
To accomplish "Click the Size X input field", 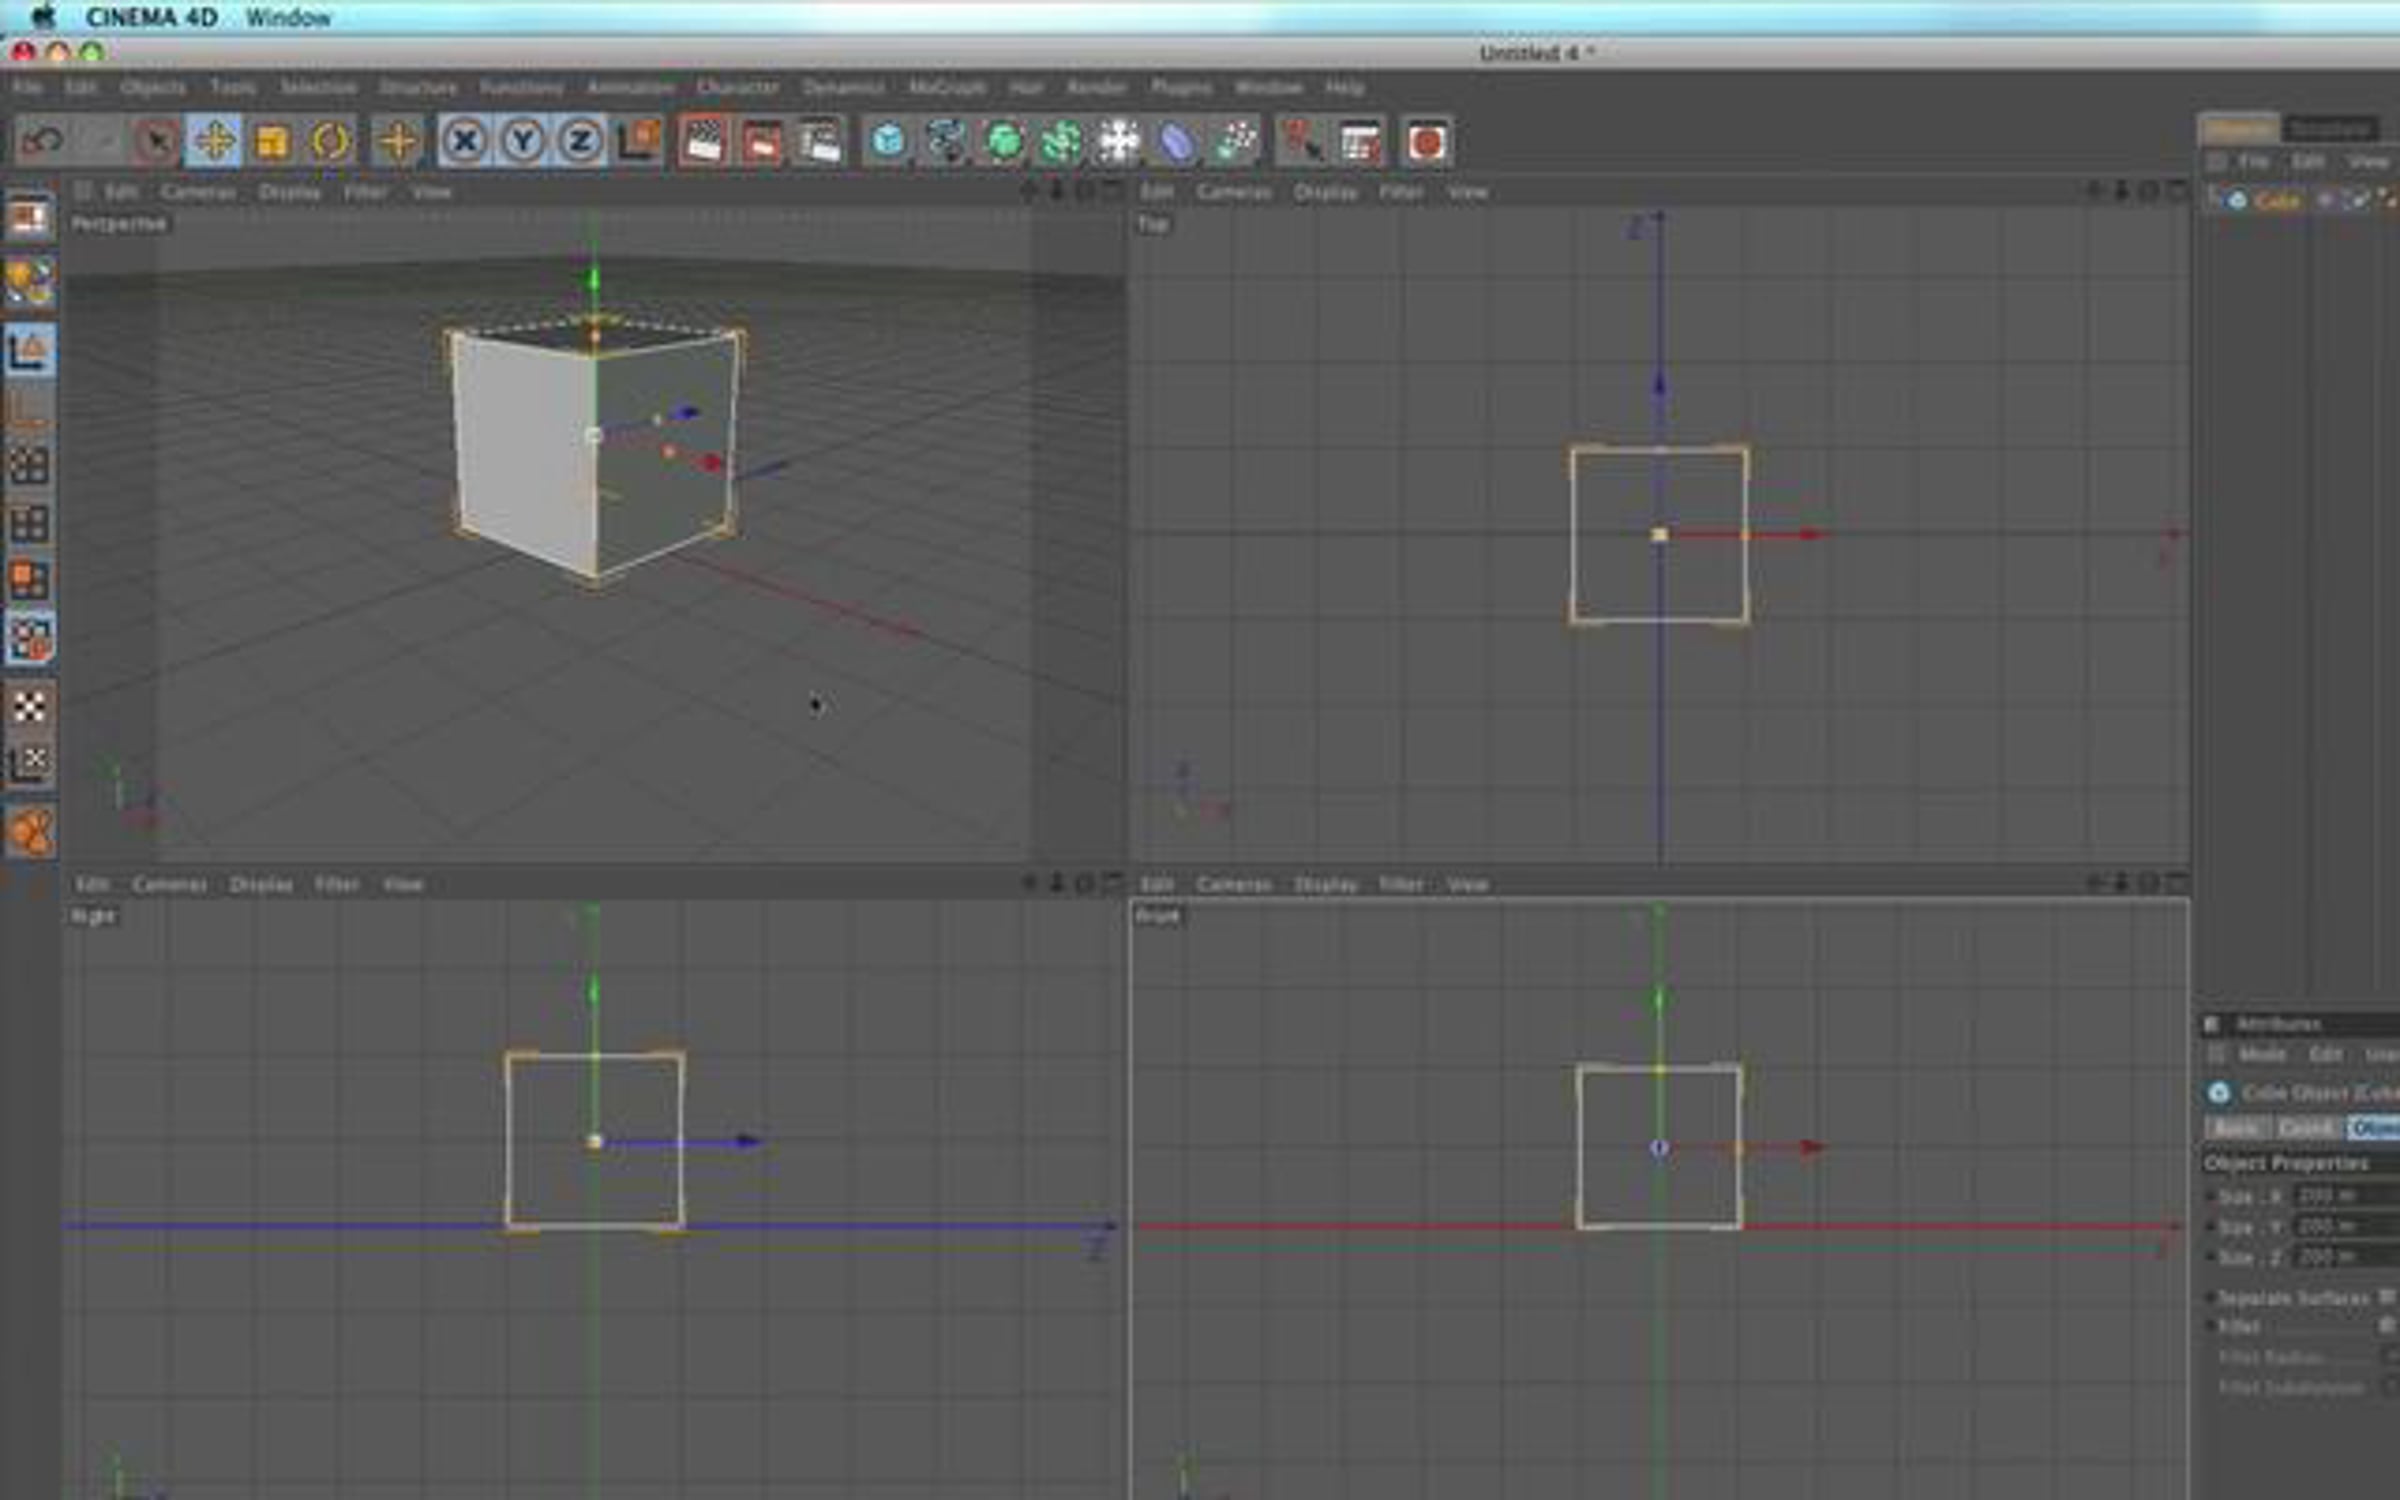I will tap(2345, 1196).
